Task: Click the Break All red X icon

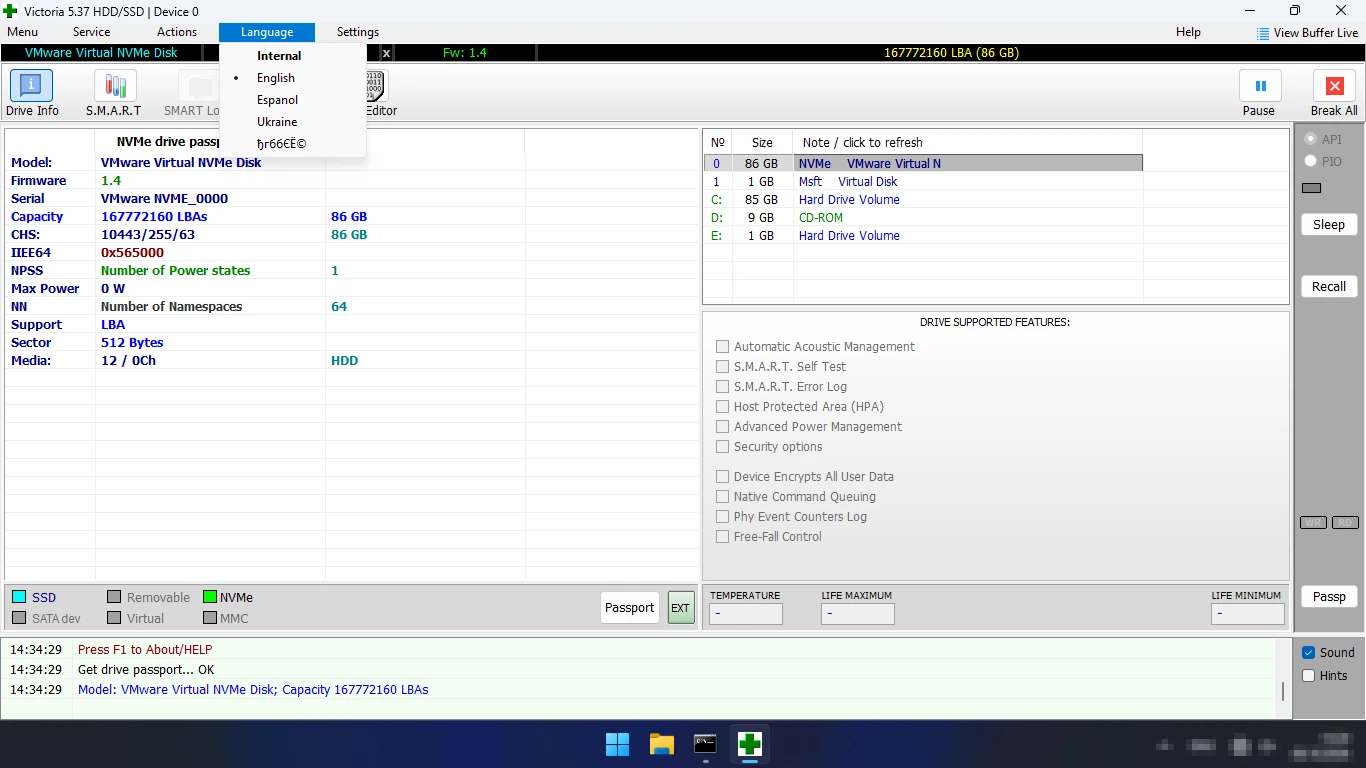Action: pyautogui.click(x=1334, y=86)
